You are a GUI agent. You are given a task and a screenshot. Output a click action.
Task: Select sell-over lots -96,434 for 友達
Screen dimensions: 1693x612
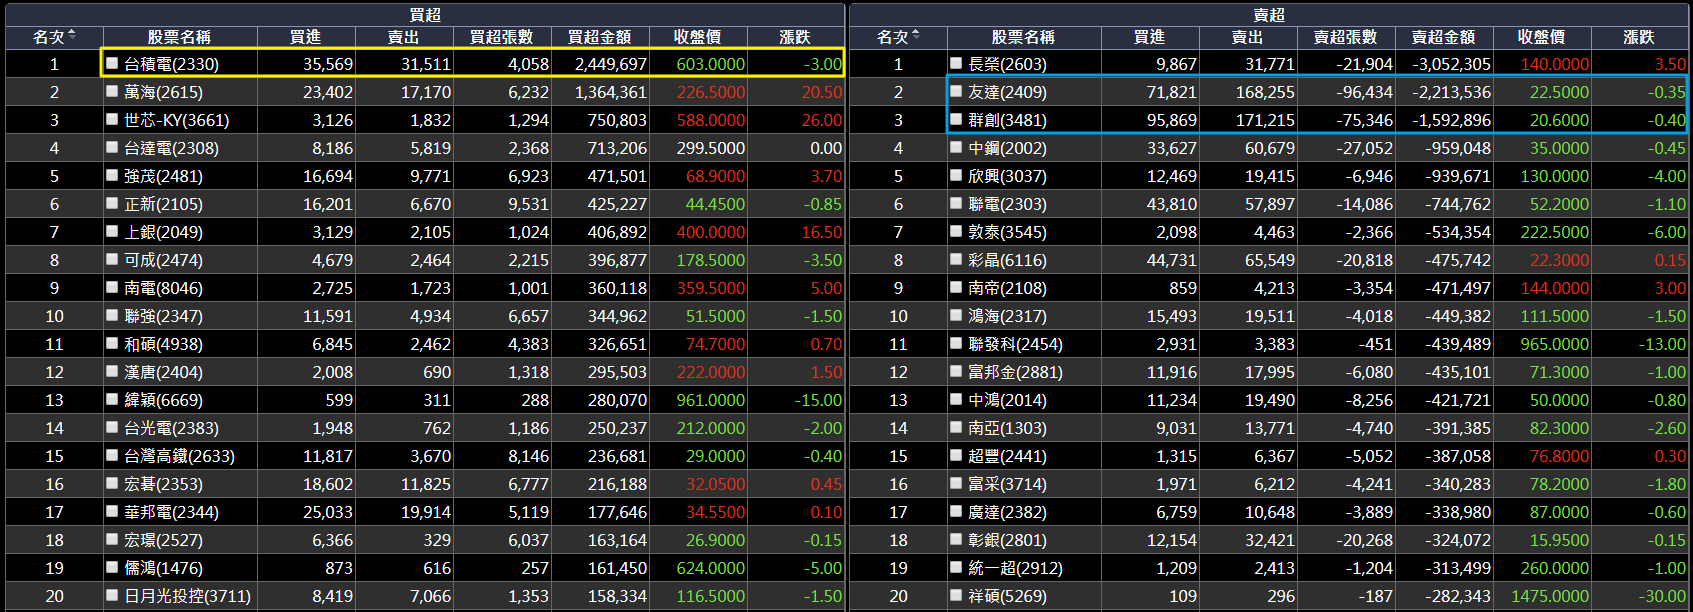(1365, 92)
